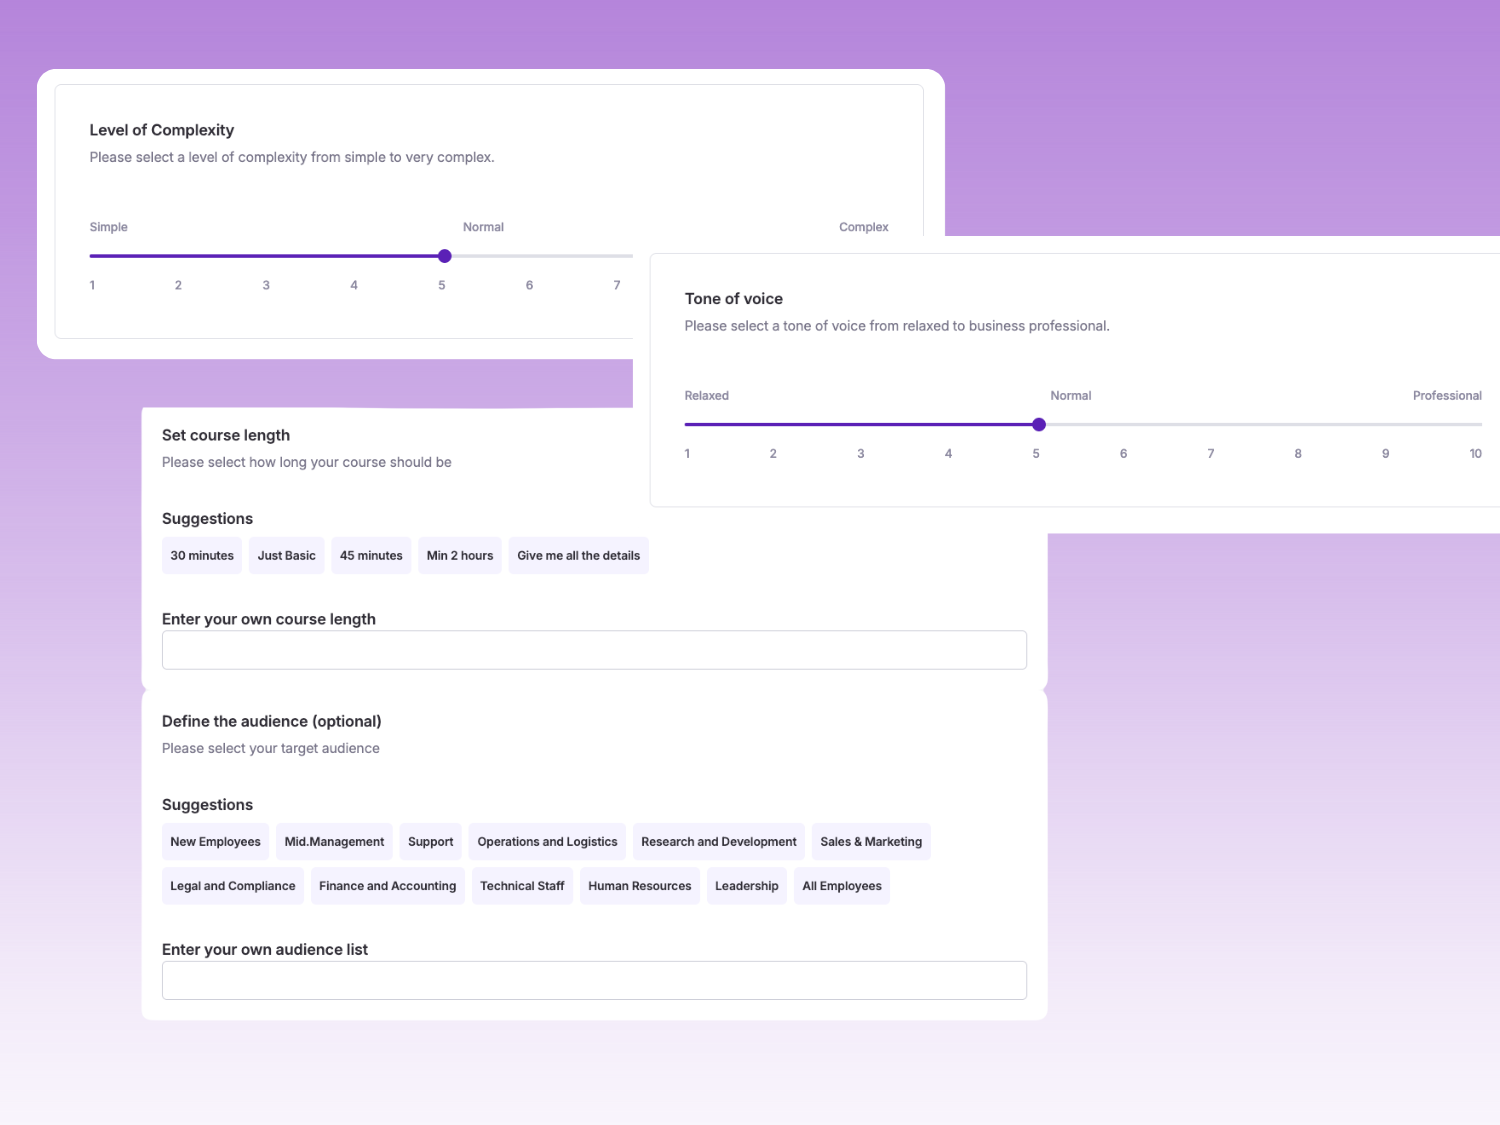Click the Tone of voice slider handle

[x=1039, y=425]
